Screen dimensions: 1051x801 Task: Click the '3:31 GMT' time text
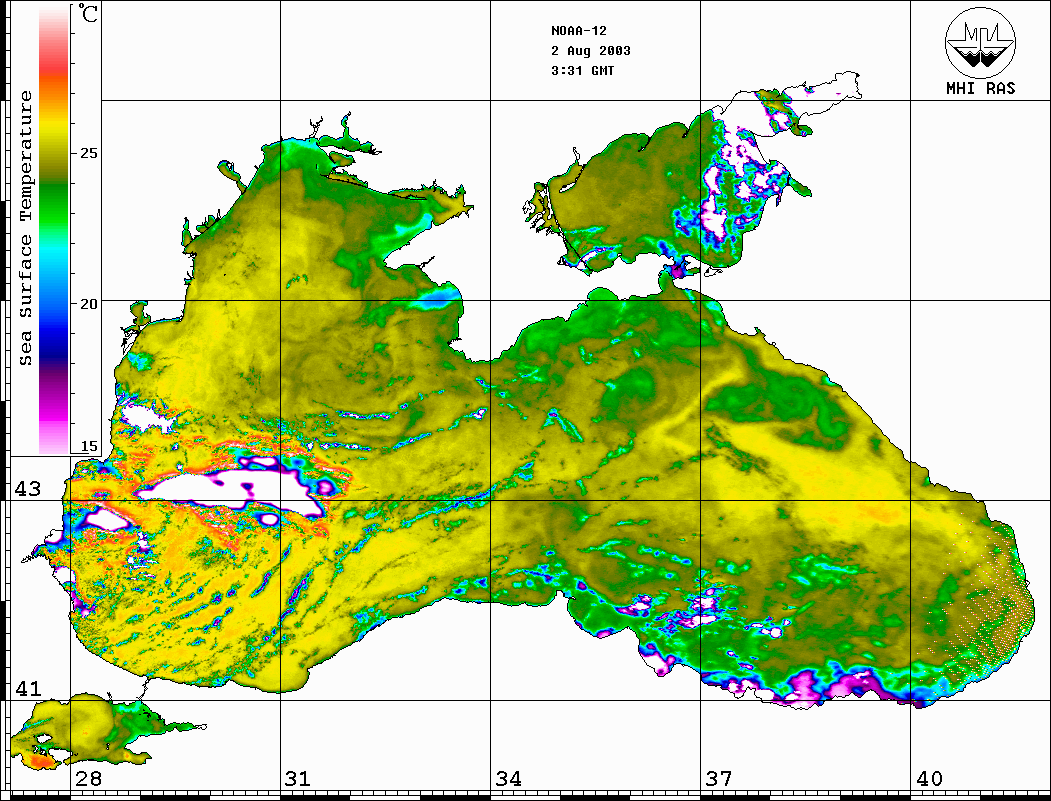click(x=582, y=70)
